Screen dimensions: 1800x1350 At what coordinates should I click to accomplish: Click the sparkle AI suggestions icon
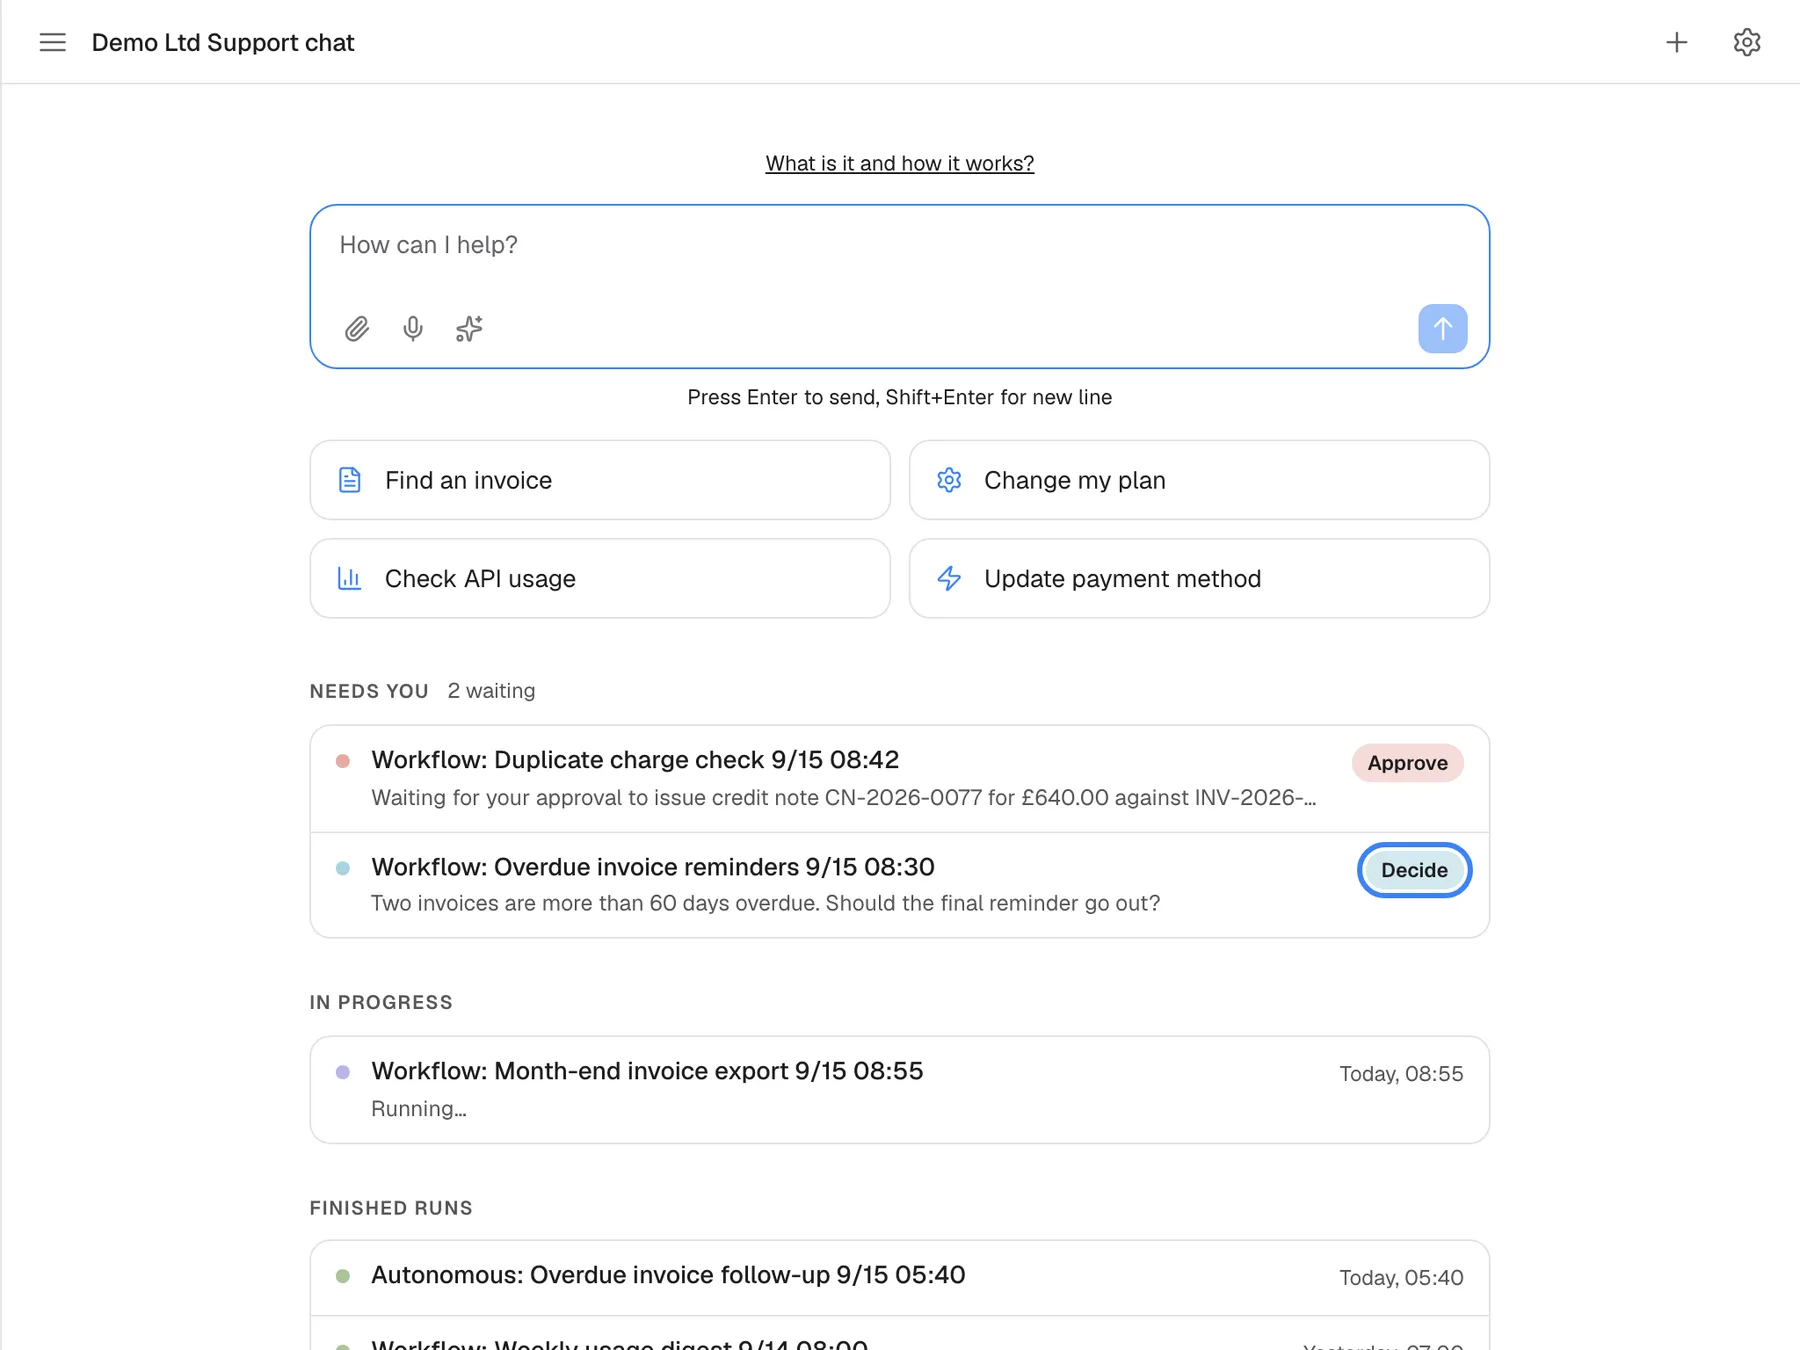(469, 329)
